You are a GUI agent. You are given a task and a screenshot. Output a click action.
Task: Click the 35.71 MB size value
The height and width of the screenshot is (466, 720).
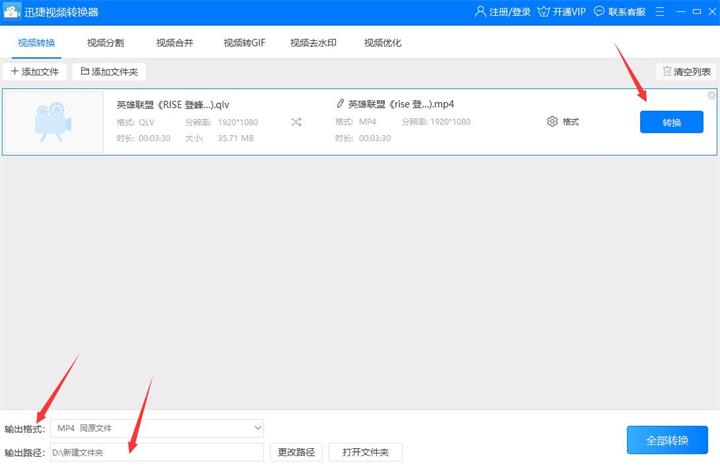point(236,138)
